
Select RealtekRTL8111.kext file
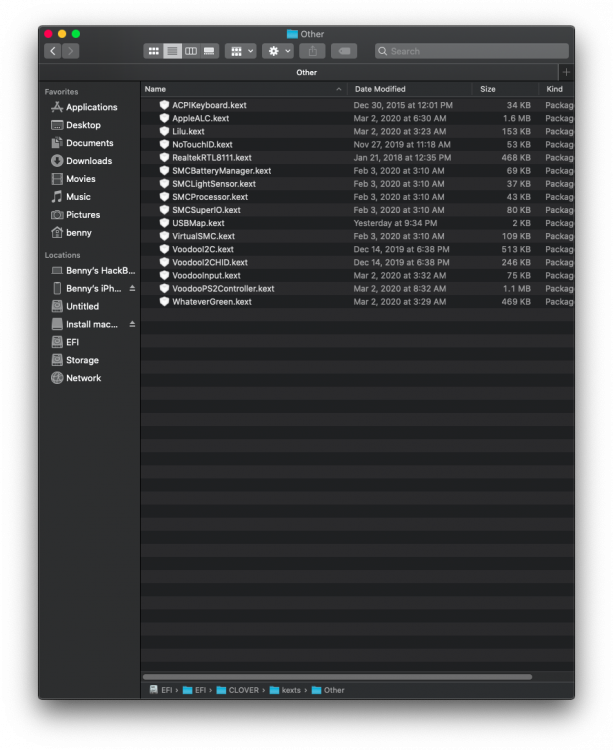[357, 158]
